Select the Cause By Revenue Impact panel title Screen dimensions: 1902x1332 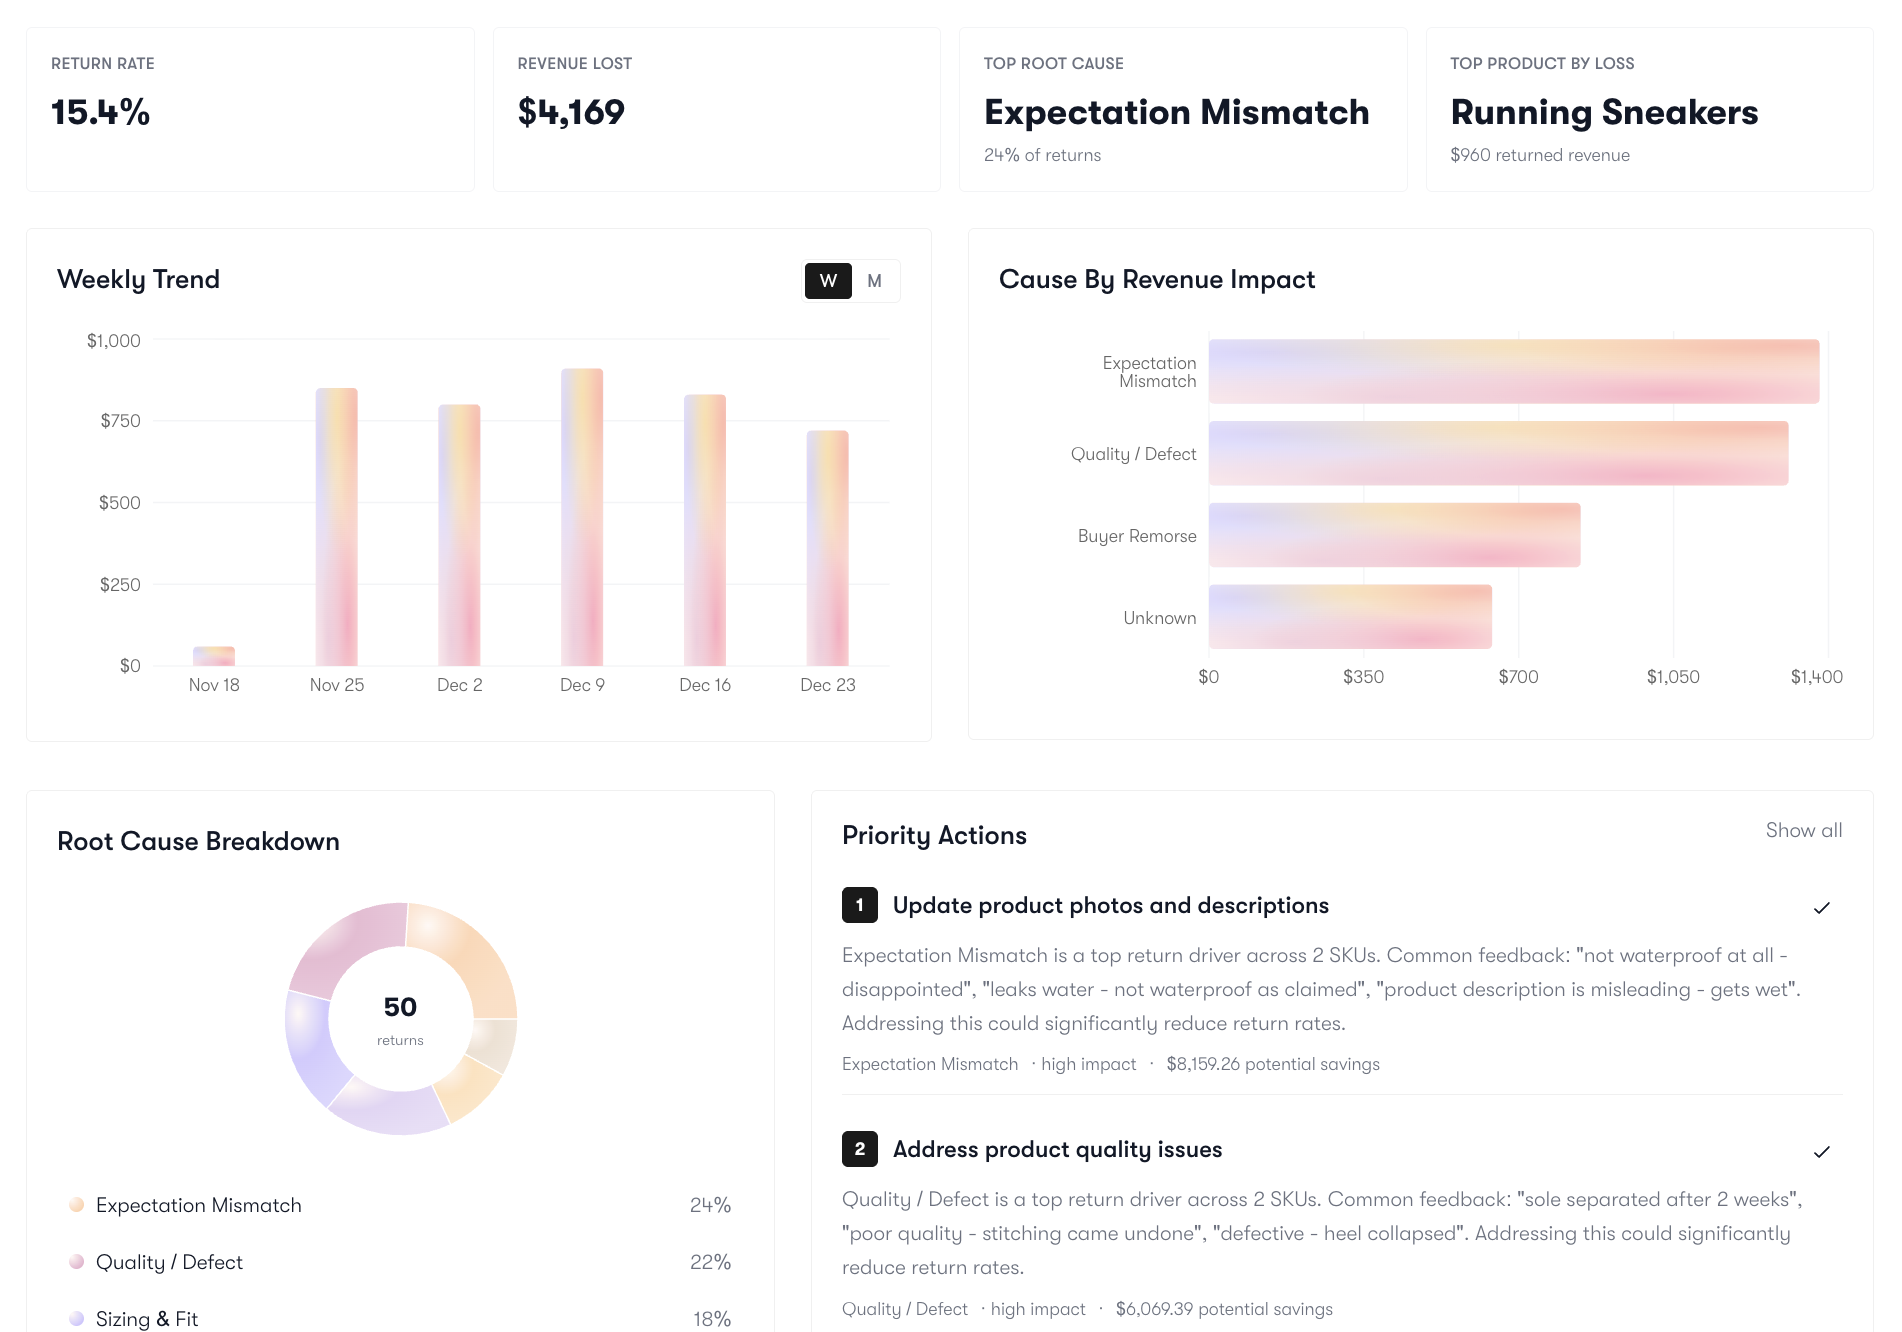click(x=1157, y=280)
